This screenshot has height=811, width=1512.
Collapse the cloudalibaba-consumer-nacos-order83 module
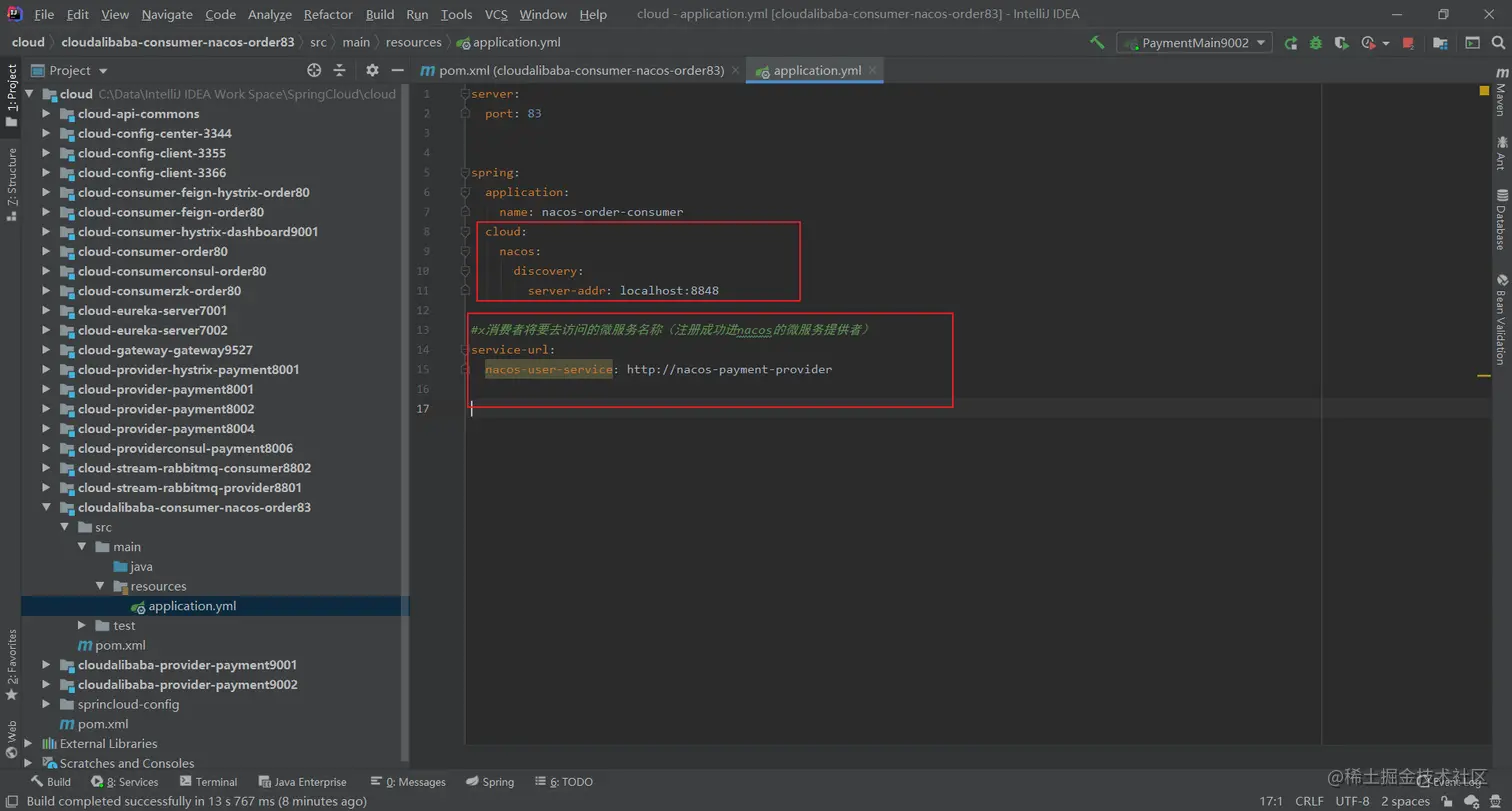46,507
